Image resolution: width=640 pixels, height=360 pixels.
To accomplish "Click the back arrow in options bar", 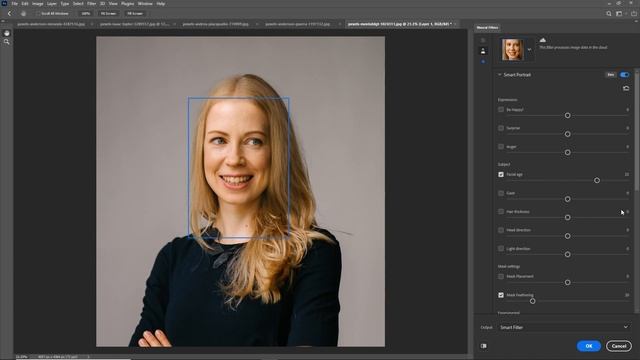I will point(9,13).
